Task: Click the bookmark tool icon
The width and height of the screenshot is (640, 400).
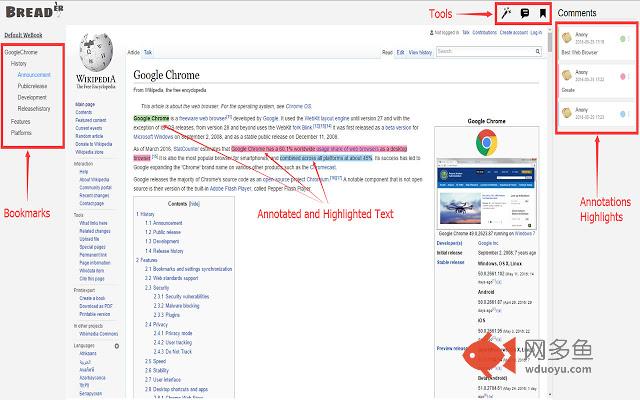Action: pos(542,13)
